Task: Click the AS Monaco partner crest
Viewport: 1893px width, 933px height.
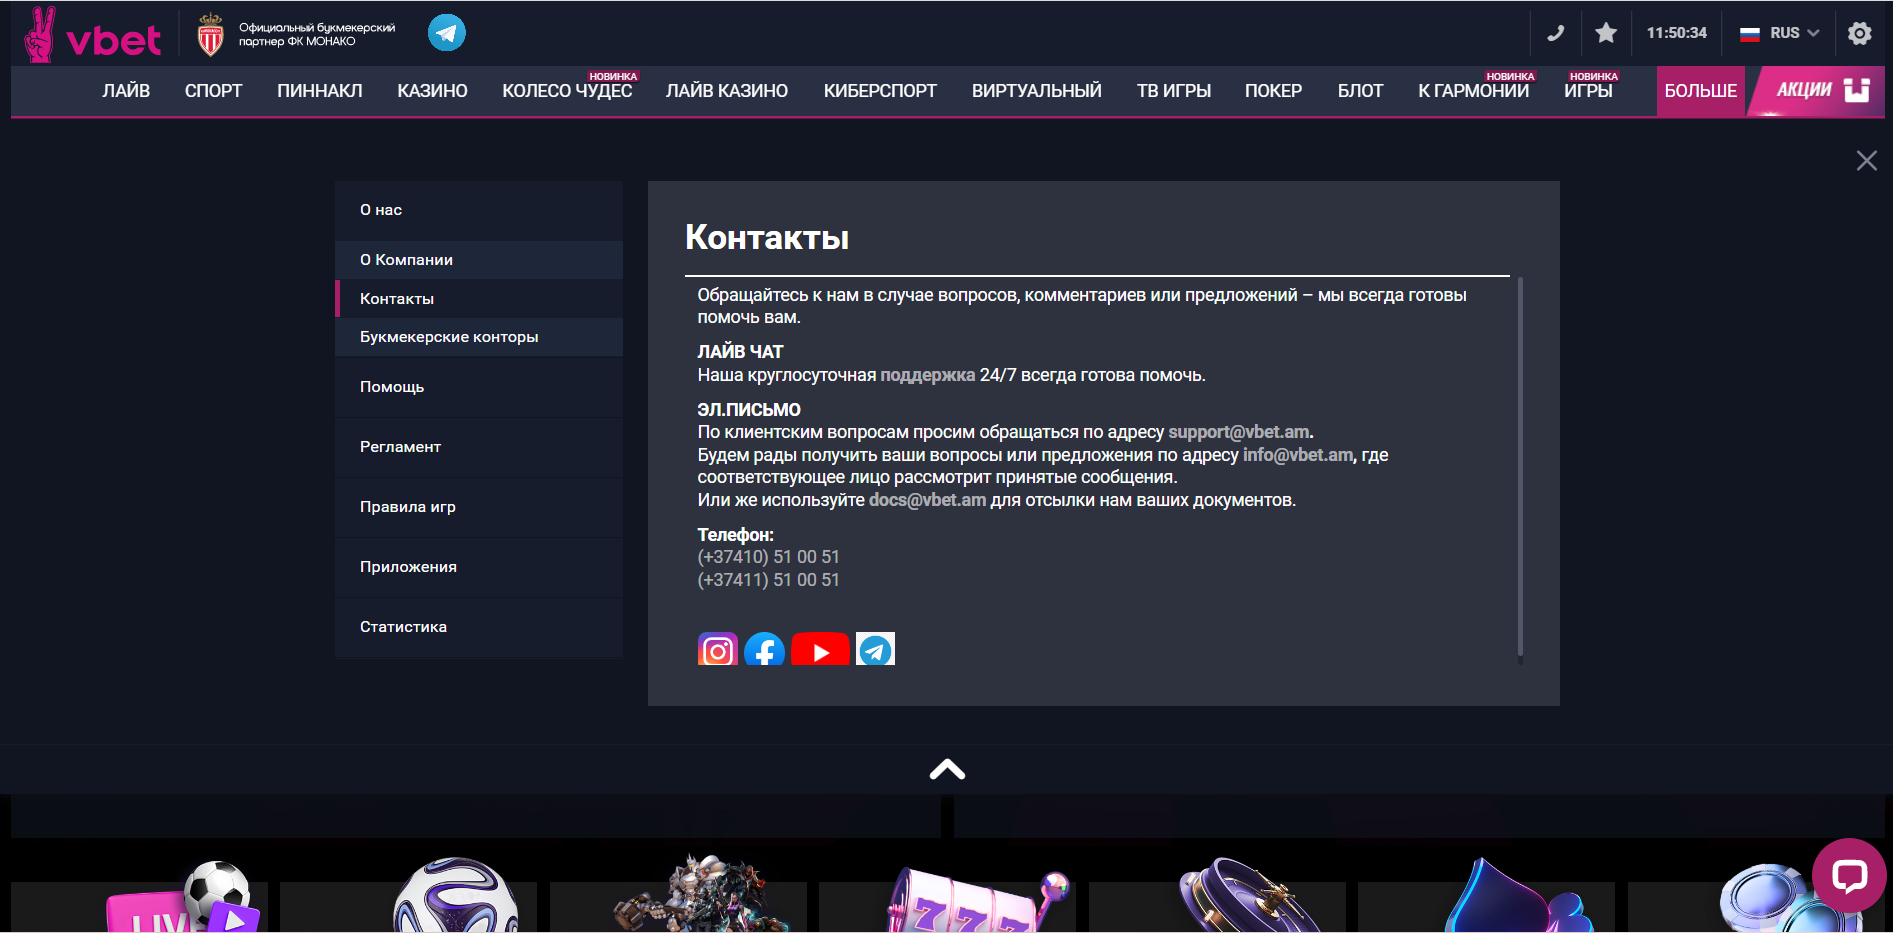Action: click(210, 35)
